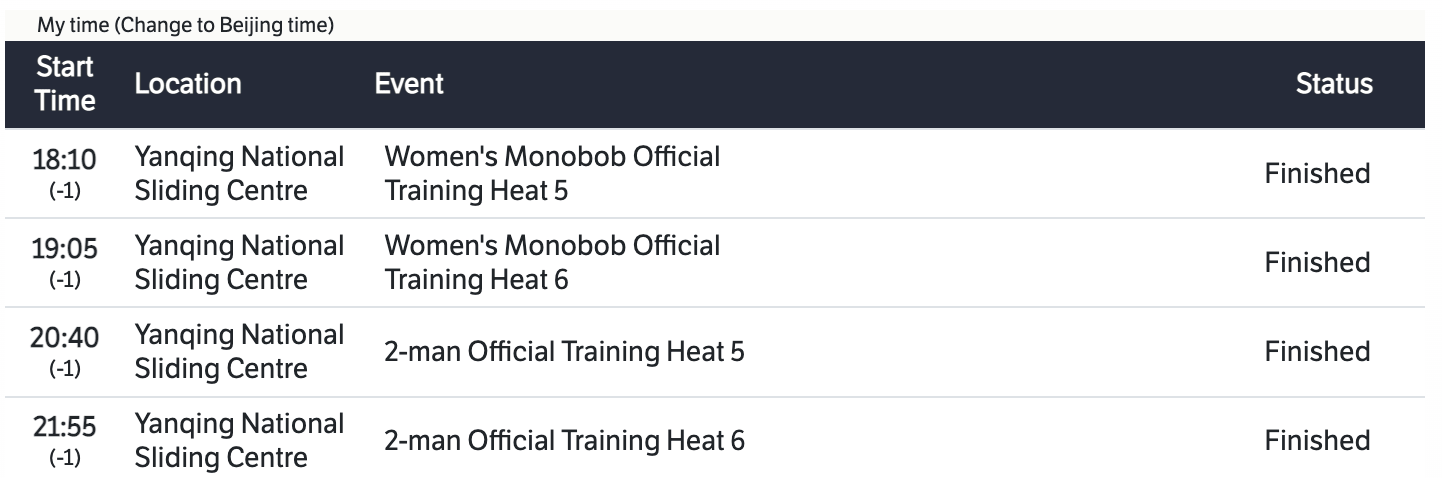Click Finished status for Women's Monobob Heat 6
1442x478 pixels.
(1317, 262)
